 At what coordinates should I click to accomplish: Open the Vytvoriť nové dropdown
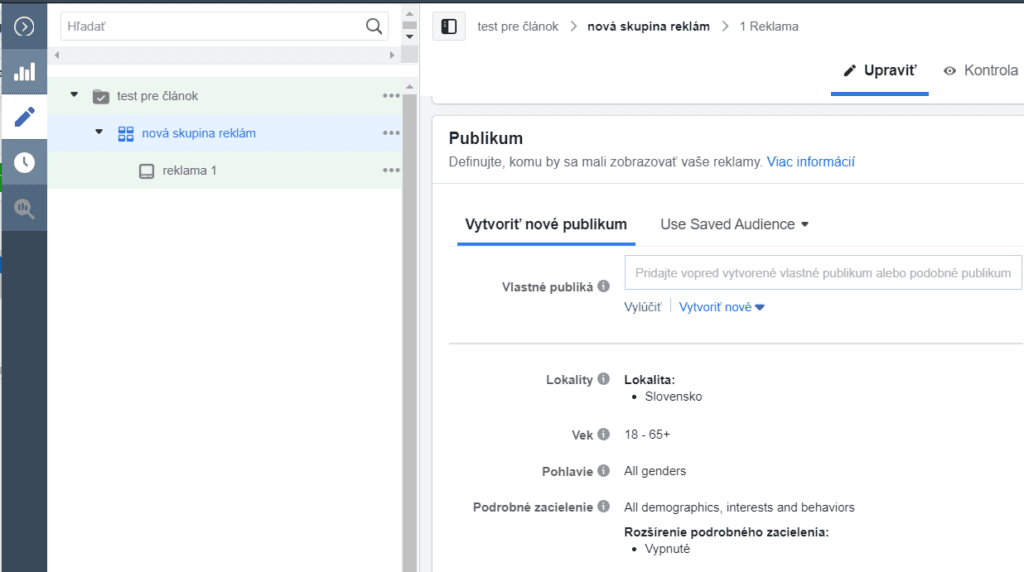tap(721, 308)
